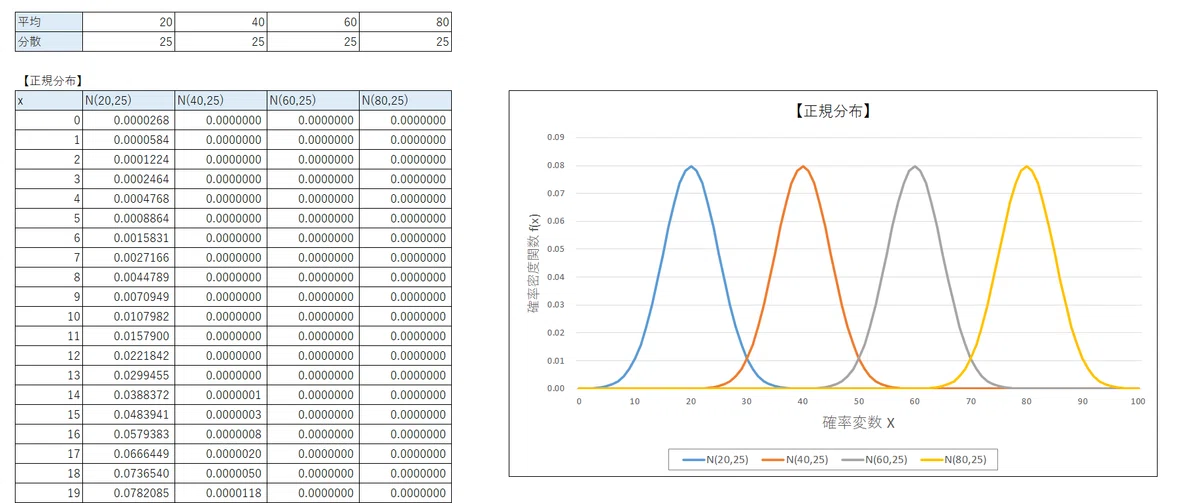The width and height of the screenshot is (1200, 503).
Task: Click the 【正規分布】 label above the table
Action: coord(50,80)
